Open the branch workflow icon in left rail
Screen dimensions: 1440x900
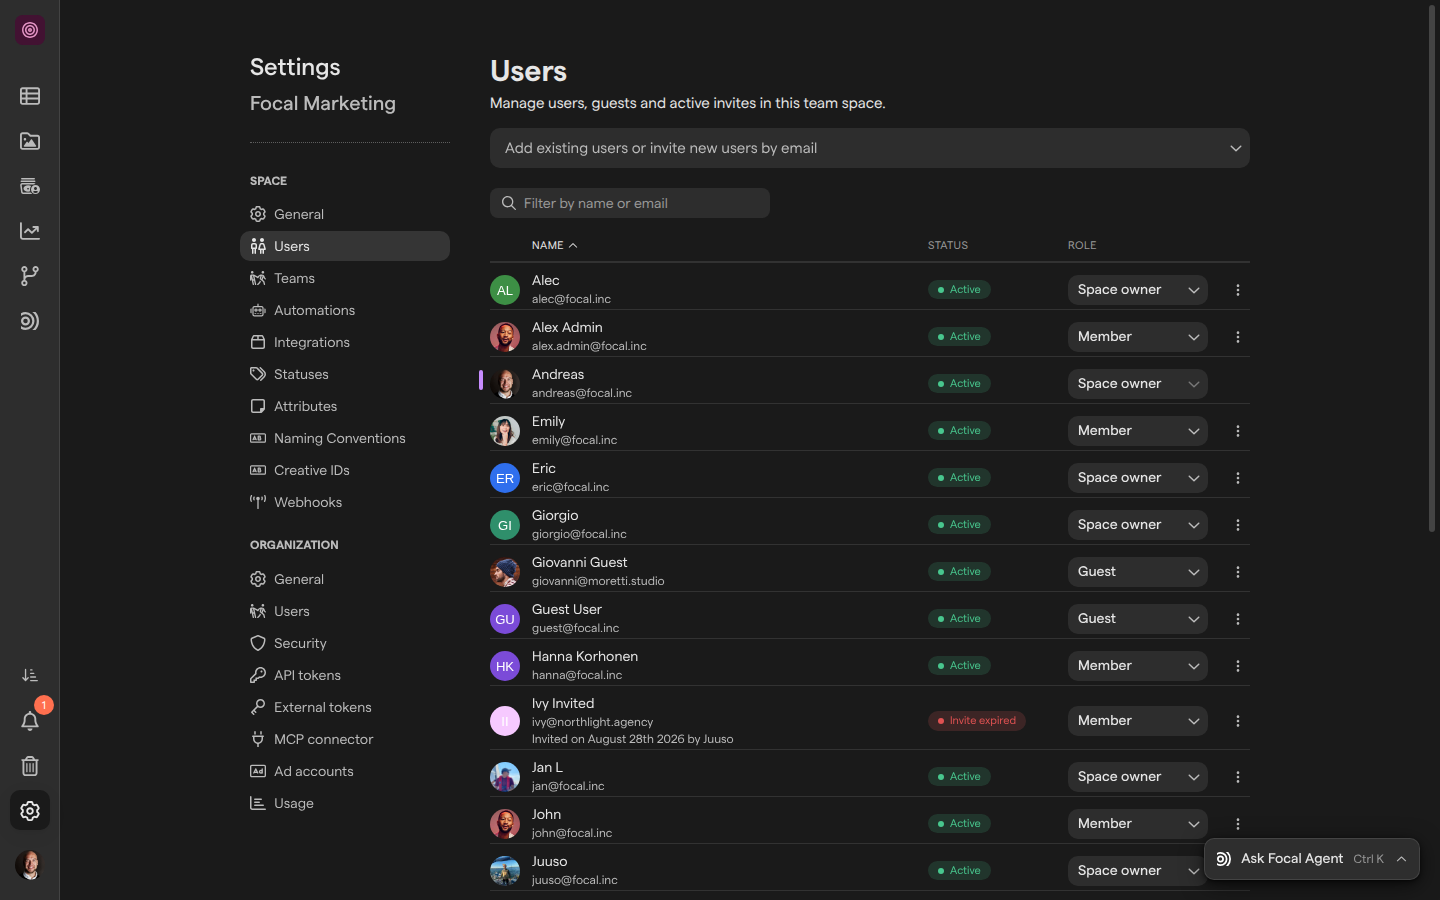(x=30, y=276)
